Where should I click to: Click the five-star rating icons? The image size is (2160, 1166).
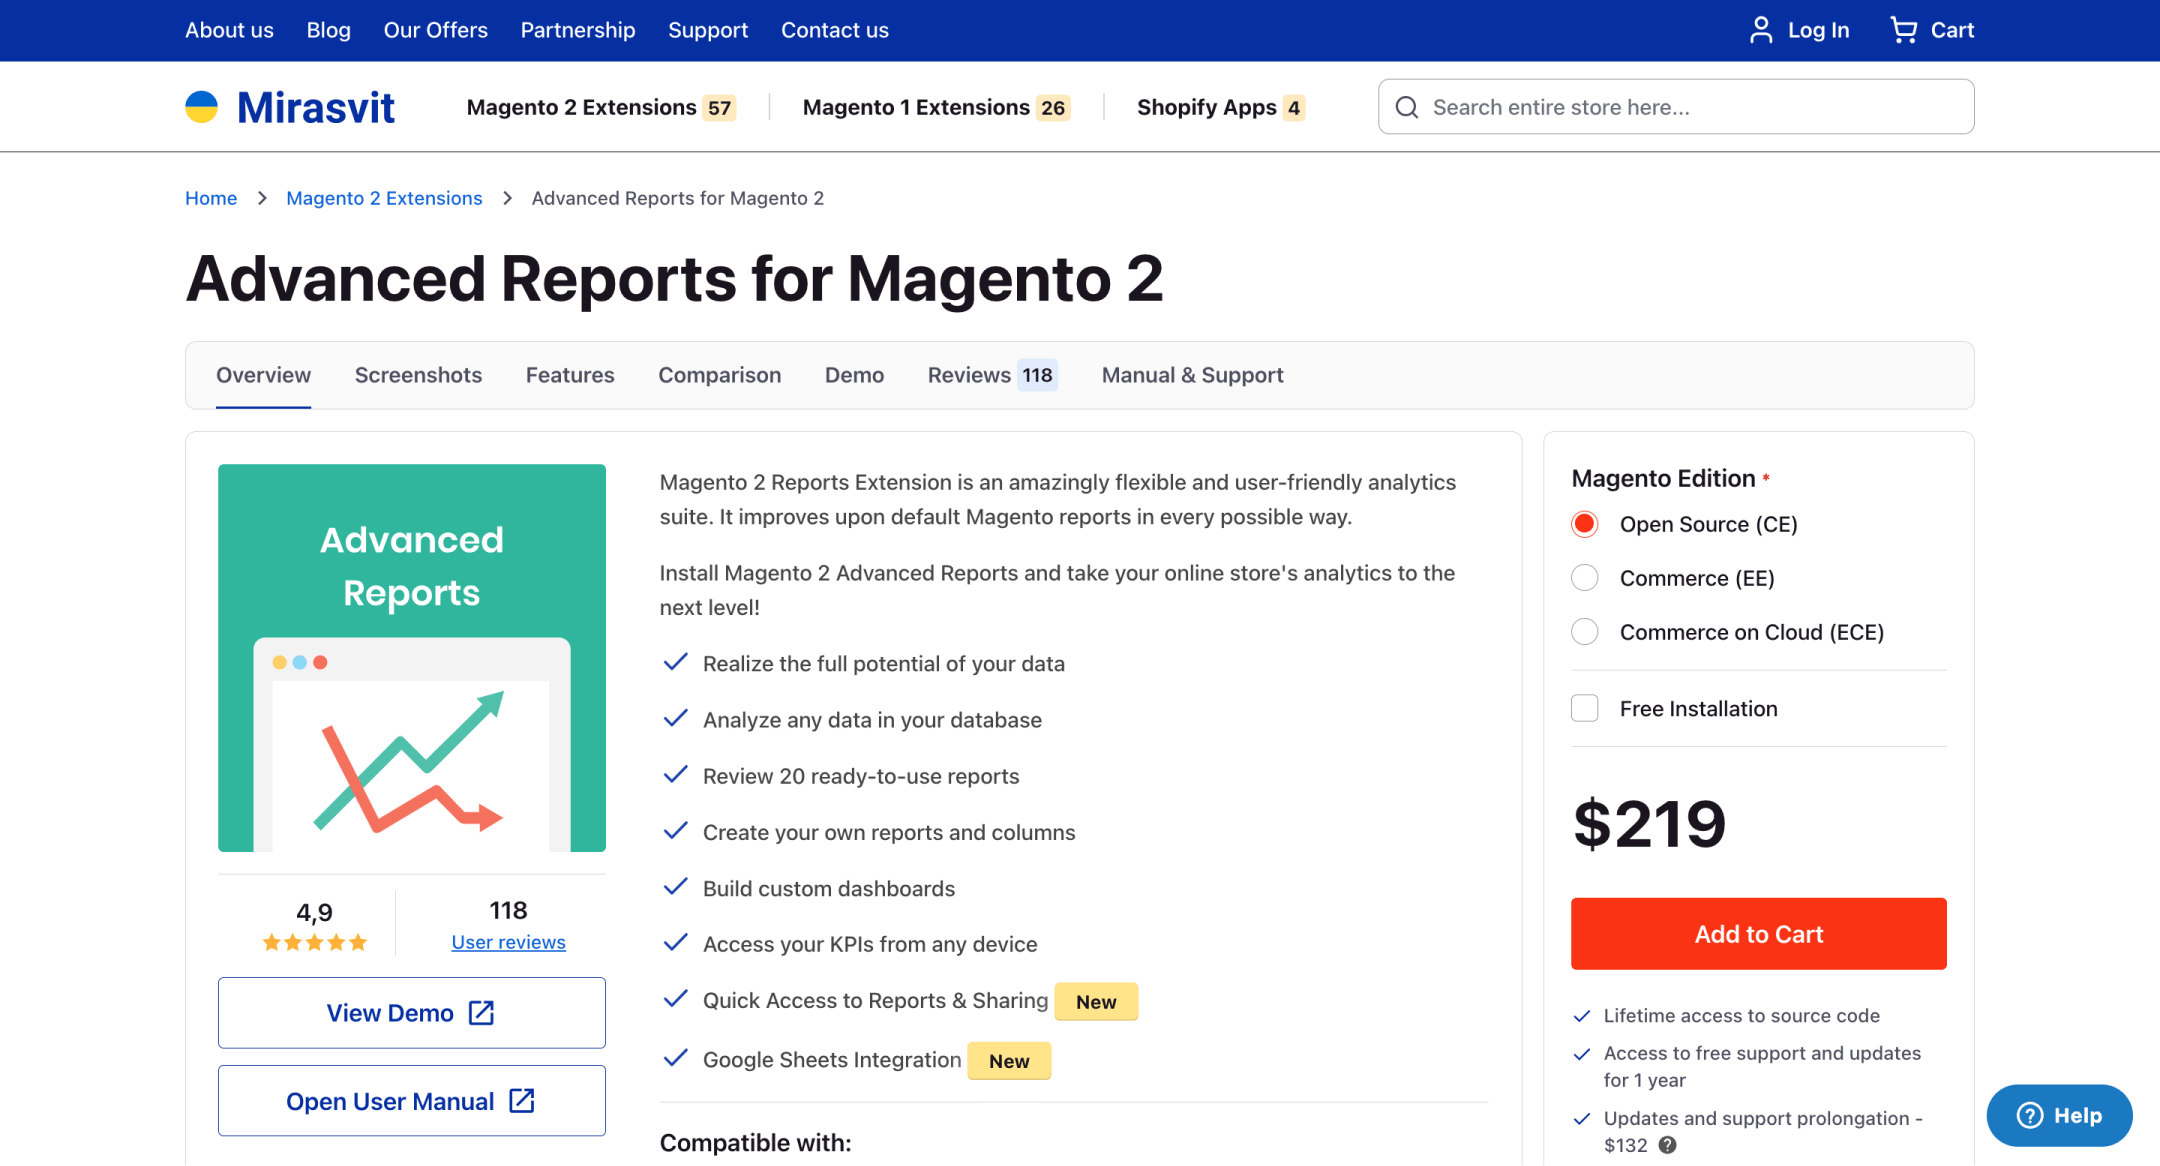point(315,942)
